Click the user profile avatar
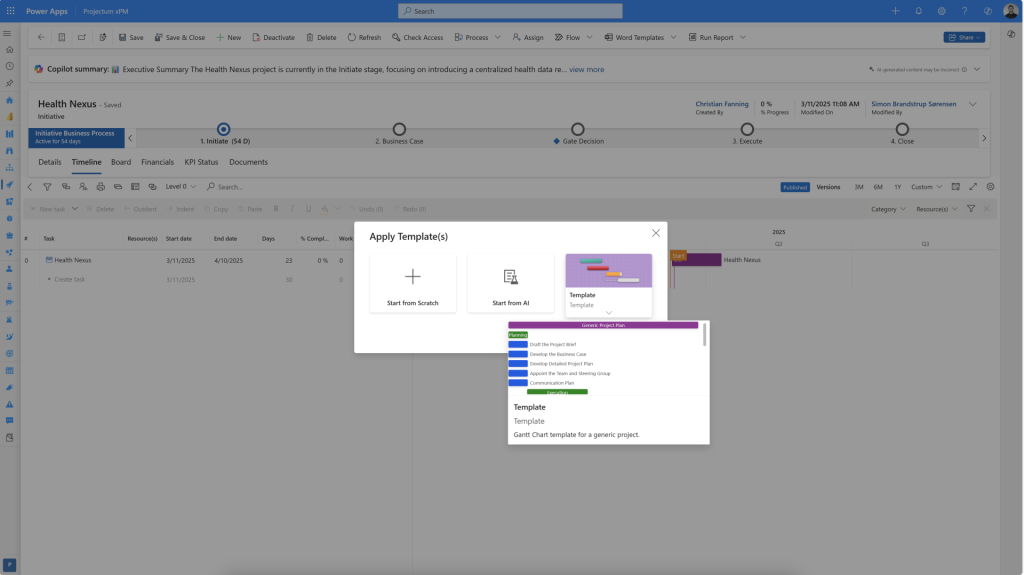 tap(1010, 11)
